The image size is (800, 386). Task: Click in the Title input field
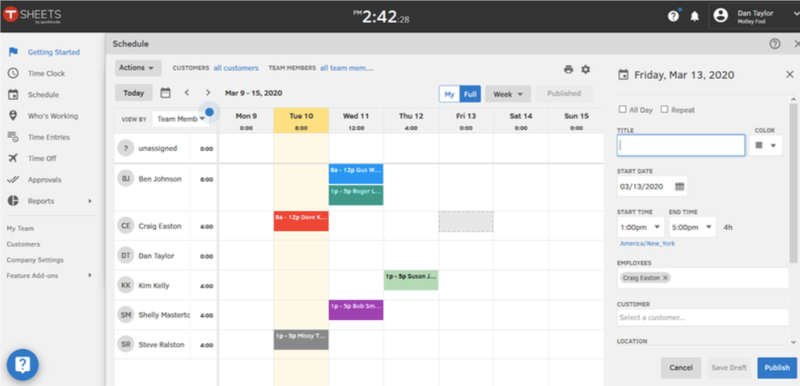click(x=681, y=145)
